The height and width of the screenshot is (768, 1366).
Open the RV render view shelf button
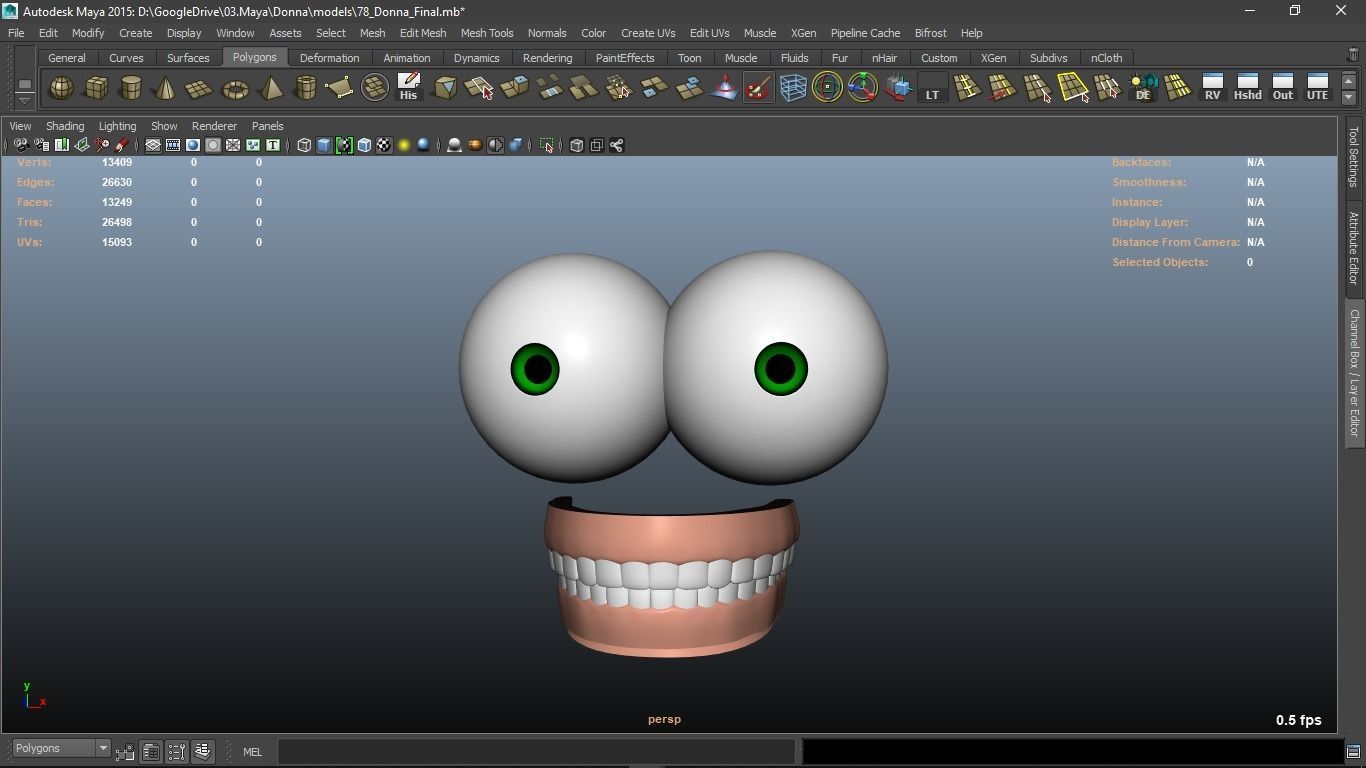(1212, 87)
